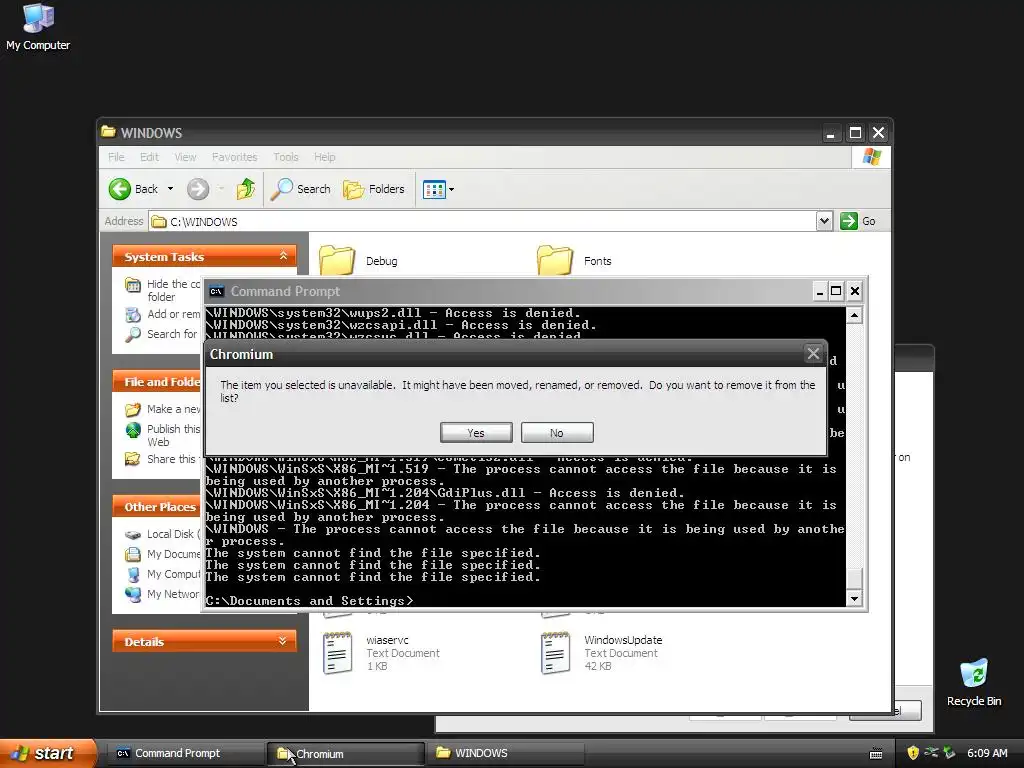Screen dimensions: 1024x768
Task: Collapse the System Tasks panel
Action: point(283,256)
